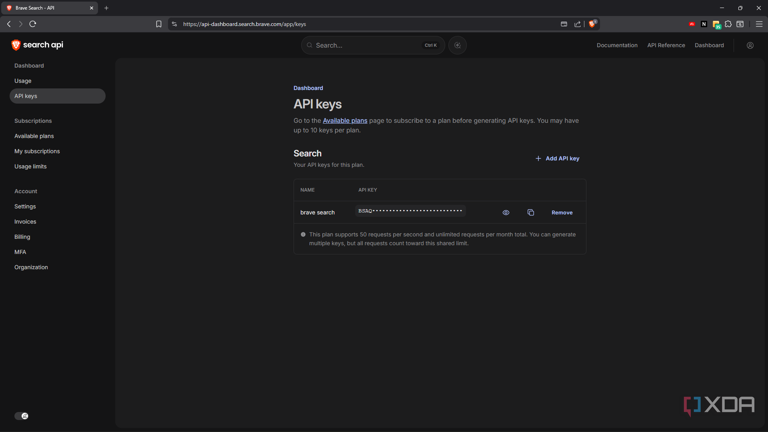Open API Reference in the top navigation
Screen dimensions: 768x432
[x=666, y=45]
